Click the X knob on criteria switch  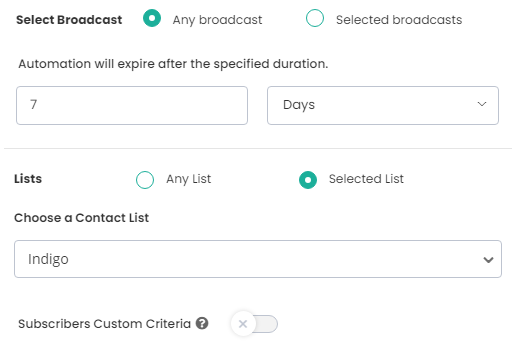click(243, 324)
